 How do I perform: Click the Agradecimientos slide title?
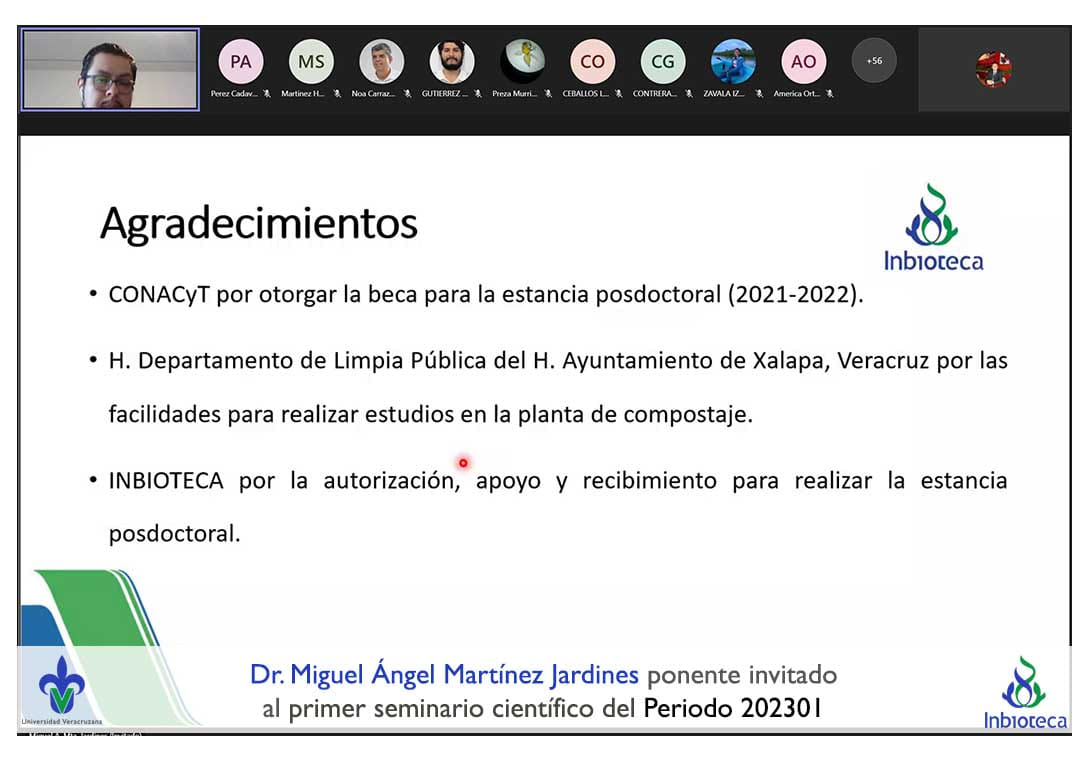(259, 223)
